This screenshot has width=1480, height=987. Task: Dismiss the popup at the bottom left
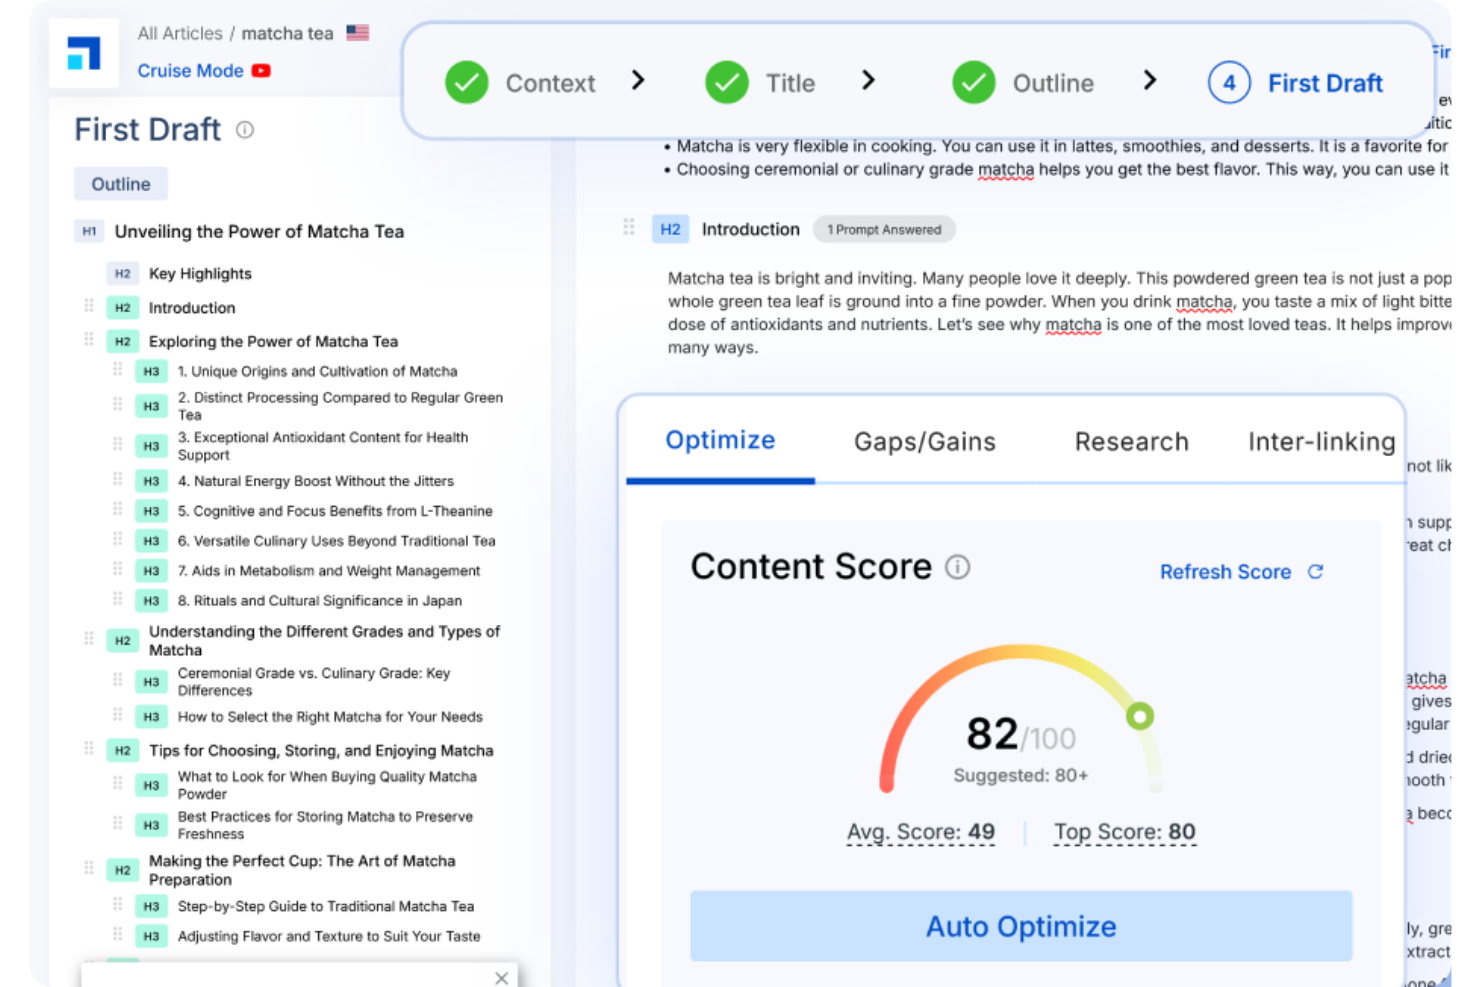501,977
